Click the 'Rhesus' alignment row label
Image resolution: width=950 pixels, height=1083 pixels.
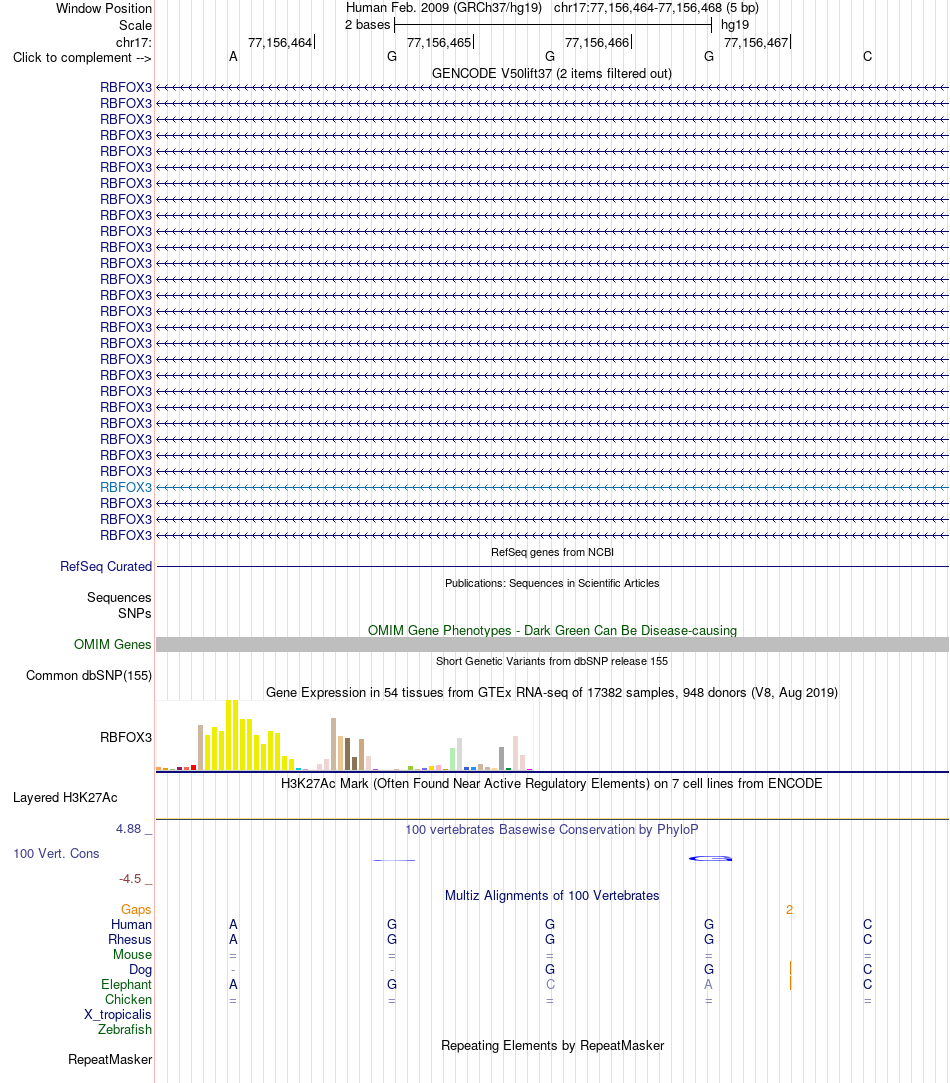(x=130, y=939)
